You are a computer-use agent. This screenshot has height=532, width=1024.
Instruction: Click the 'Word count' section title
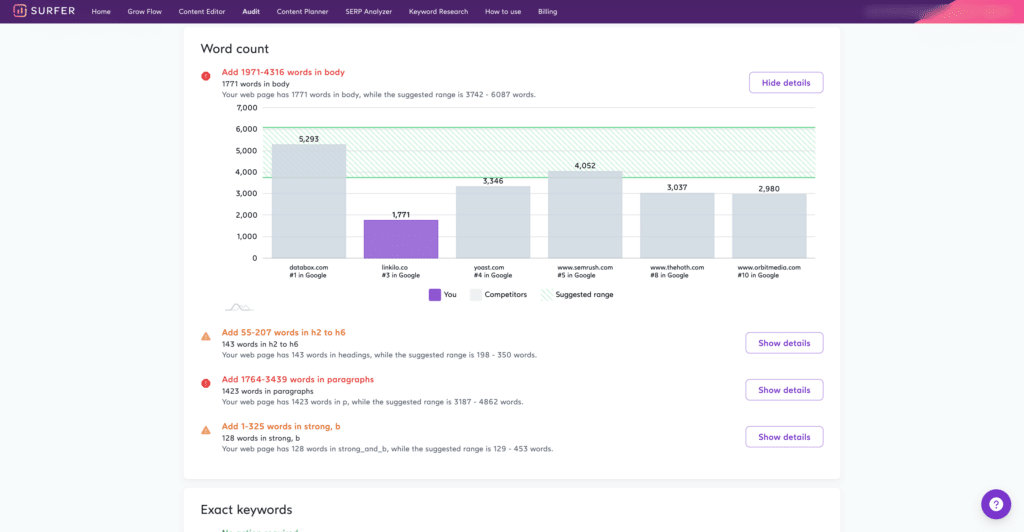[x=234, y=49]
